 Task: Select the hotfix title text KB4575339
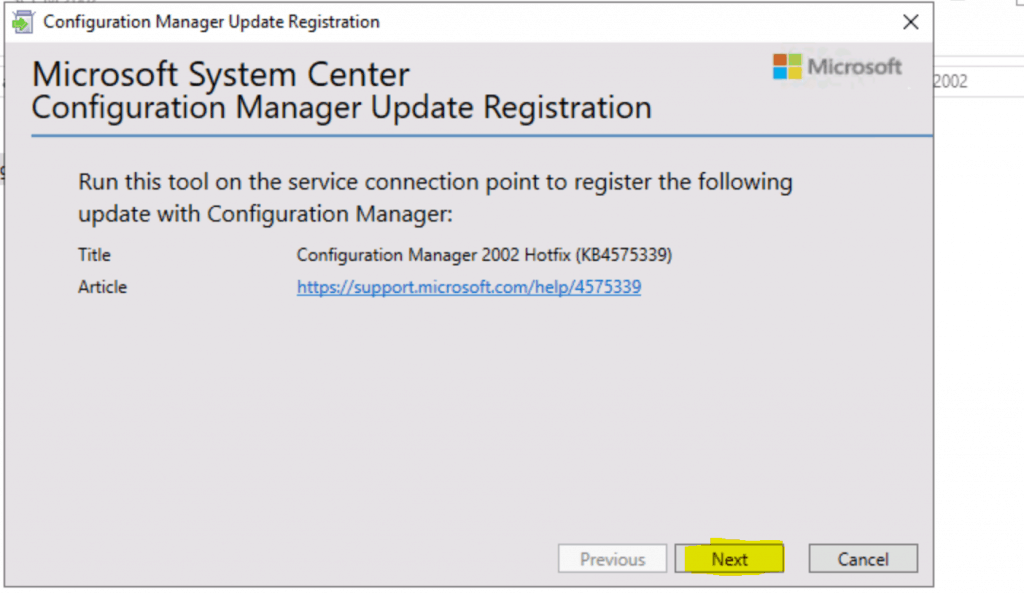click(484, 255)
